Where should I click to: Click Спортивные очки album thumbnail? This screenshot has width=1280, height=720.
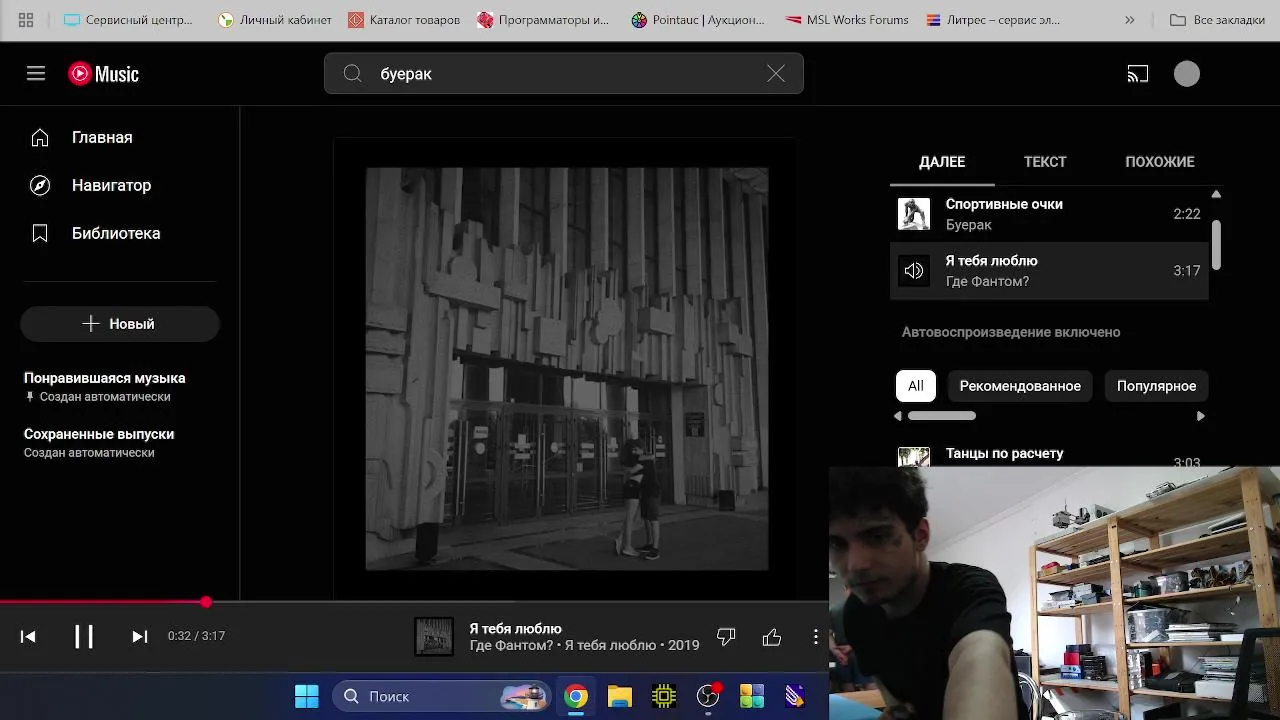point(914,214)
